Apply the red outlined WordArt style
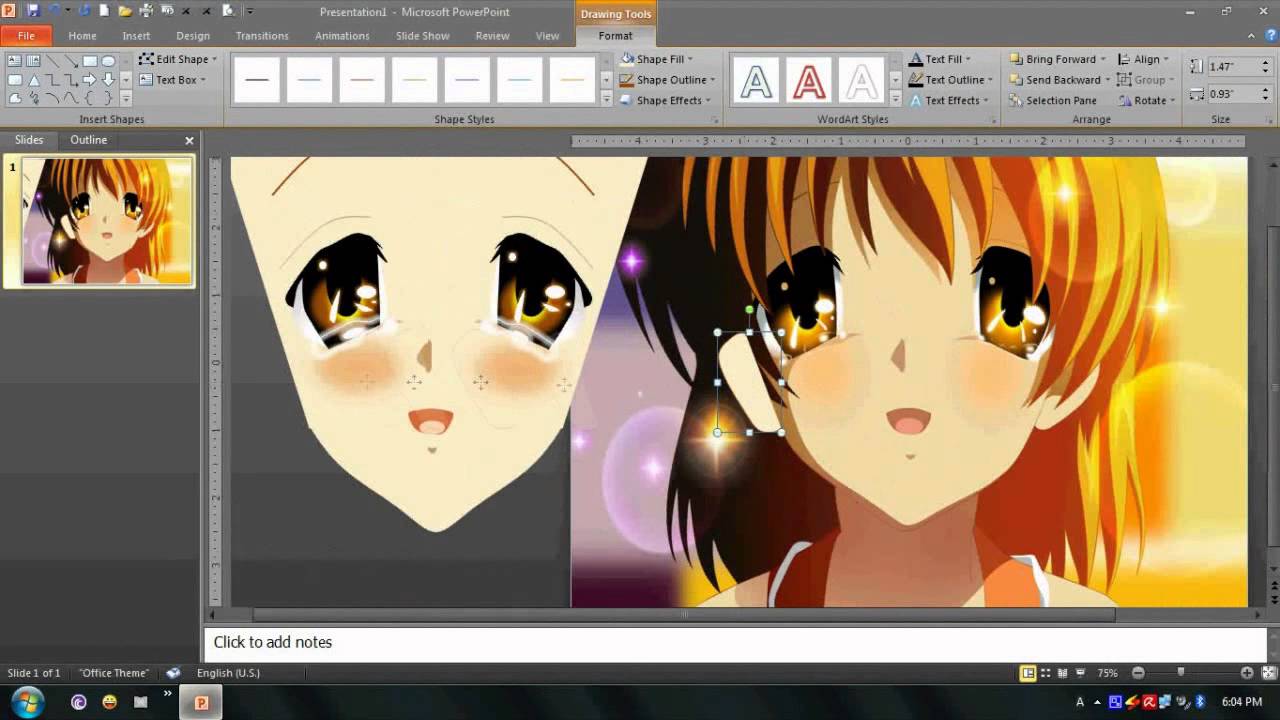 (x=808, y=80)
